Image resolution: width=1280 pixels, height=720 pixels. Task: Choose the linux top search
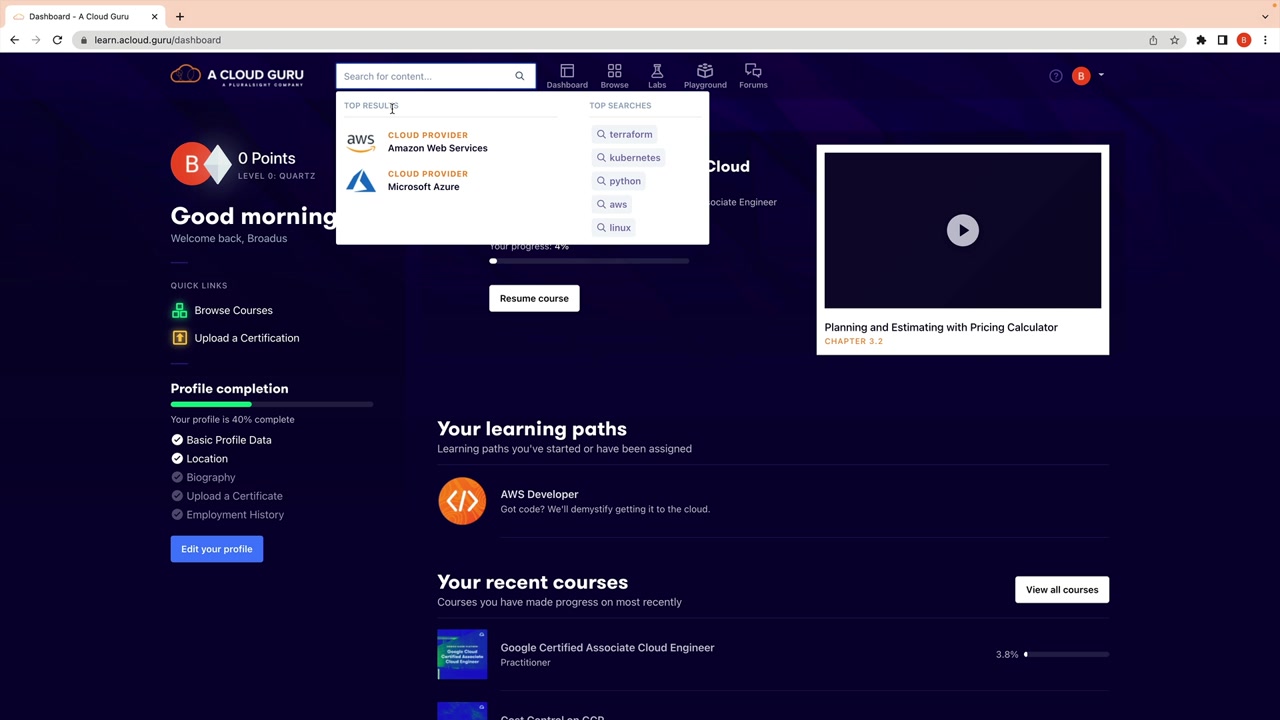pyautogui.click(x=614, y=228)
